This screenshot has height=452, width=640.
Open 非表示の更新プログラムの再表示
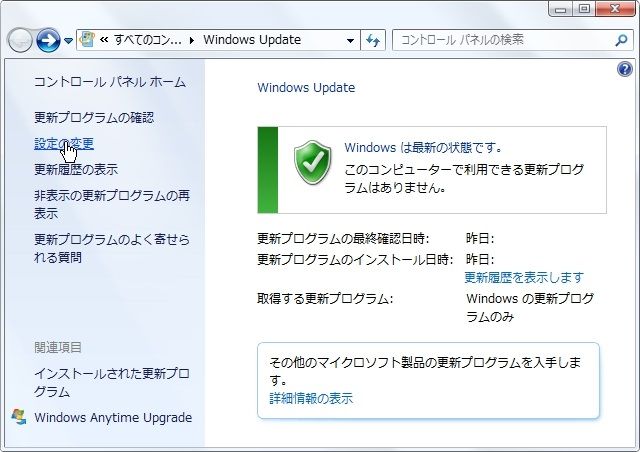112,204
